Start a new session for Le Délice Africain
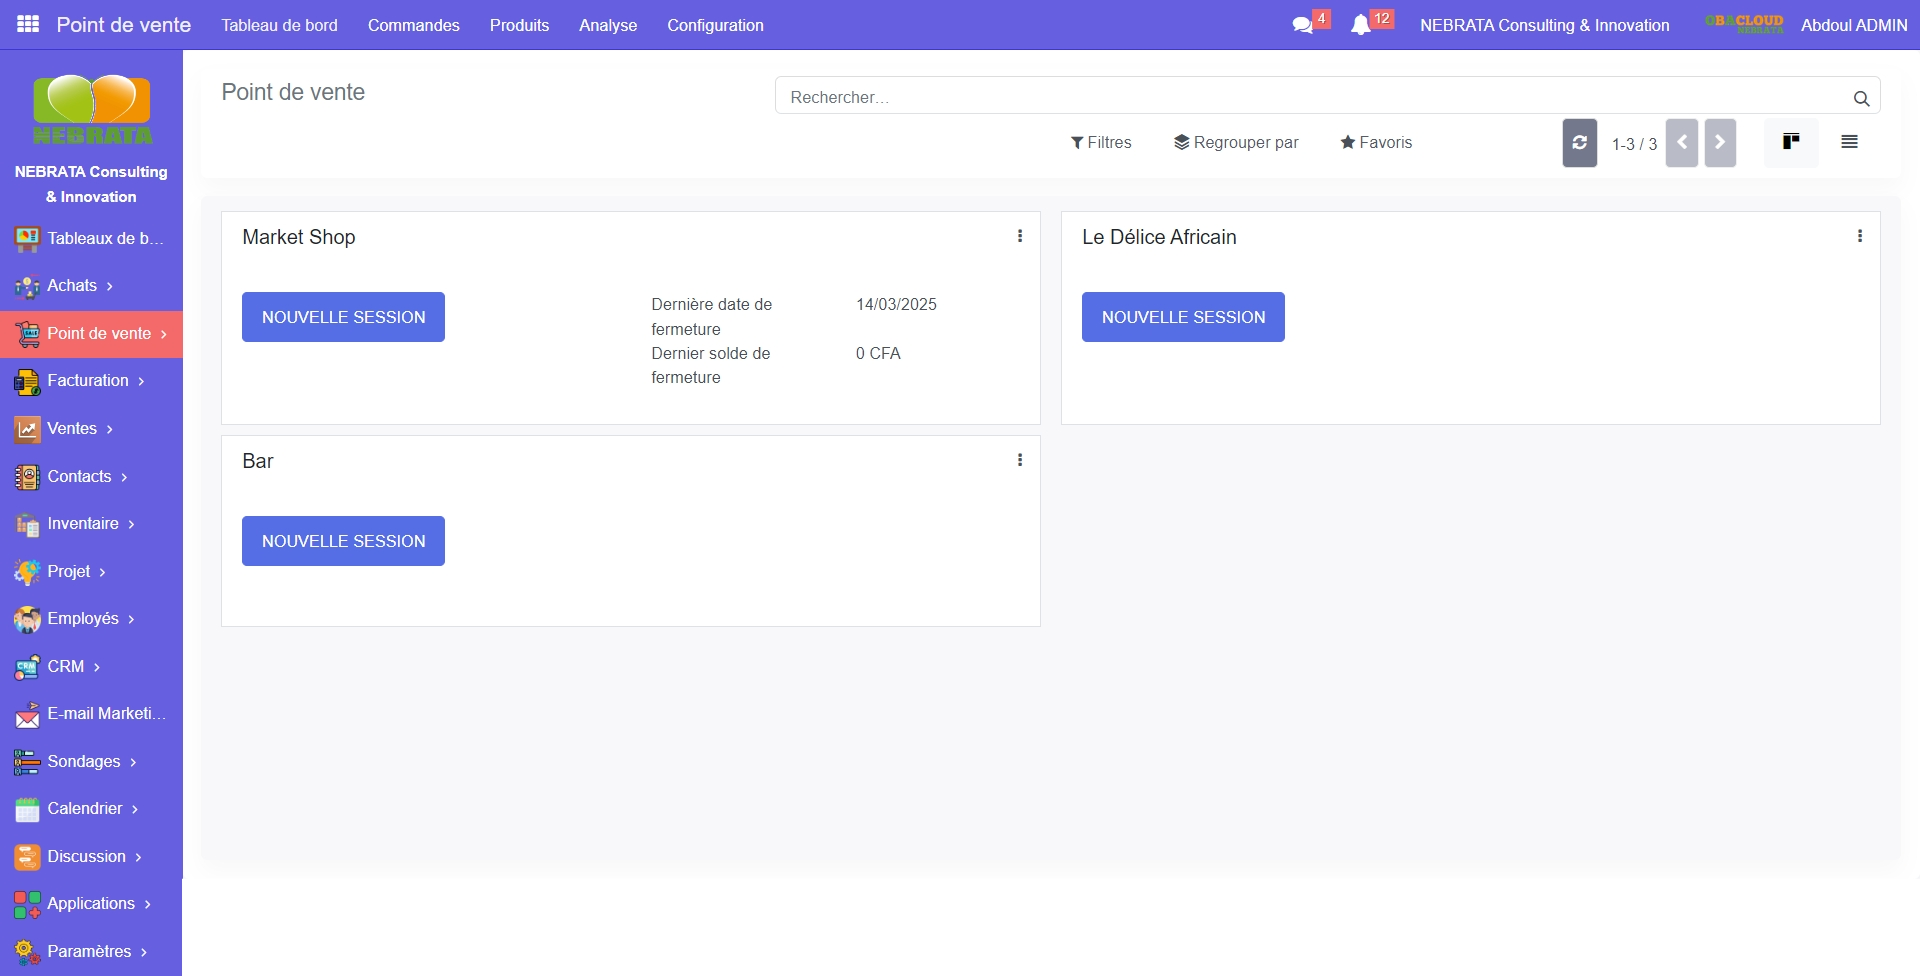Viewport: 1920px width, 976px height. [x=1183, y=317]
